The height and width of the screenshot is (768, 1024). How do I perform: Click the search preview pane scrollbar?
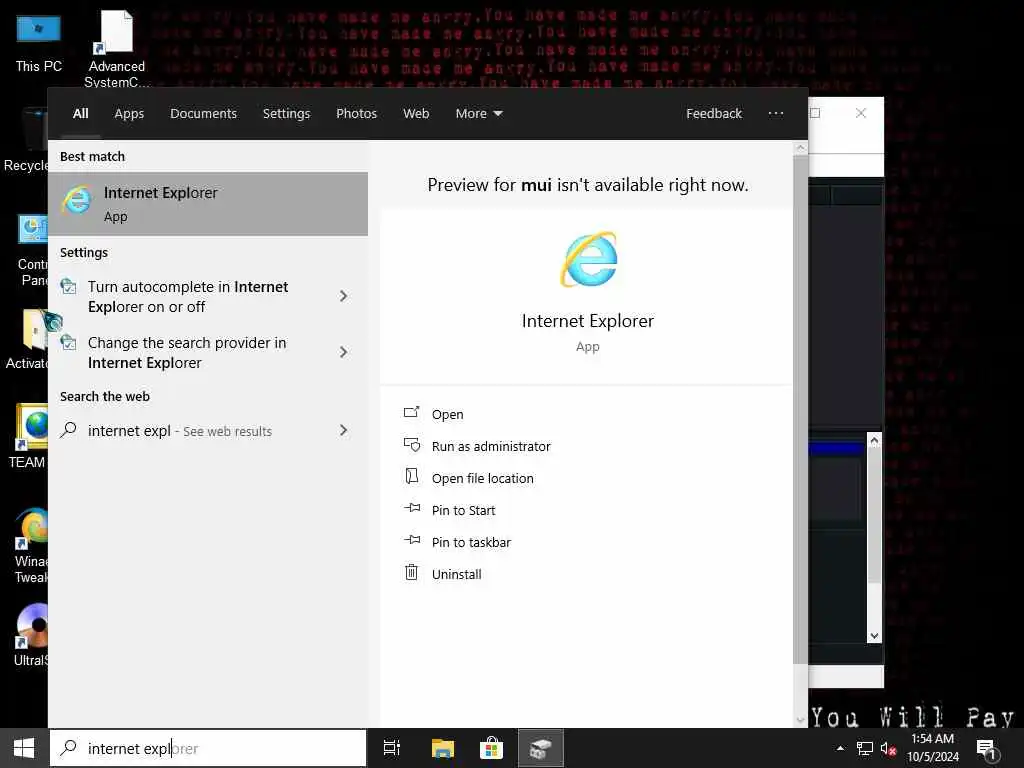801,410
